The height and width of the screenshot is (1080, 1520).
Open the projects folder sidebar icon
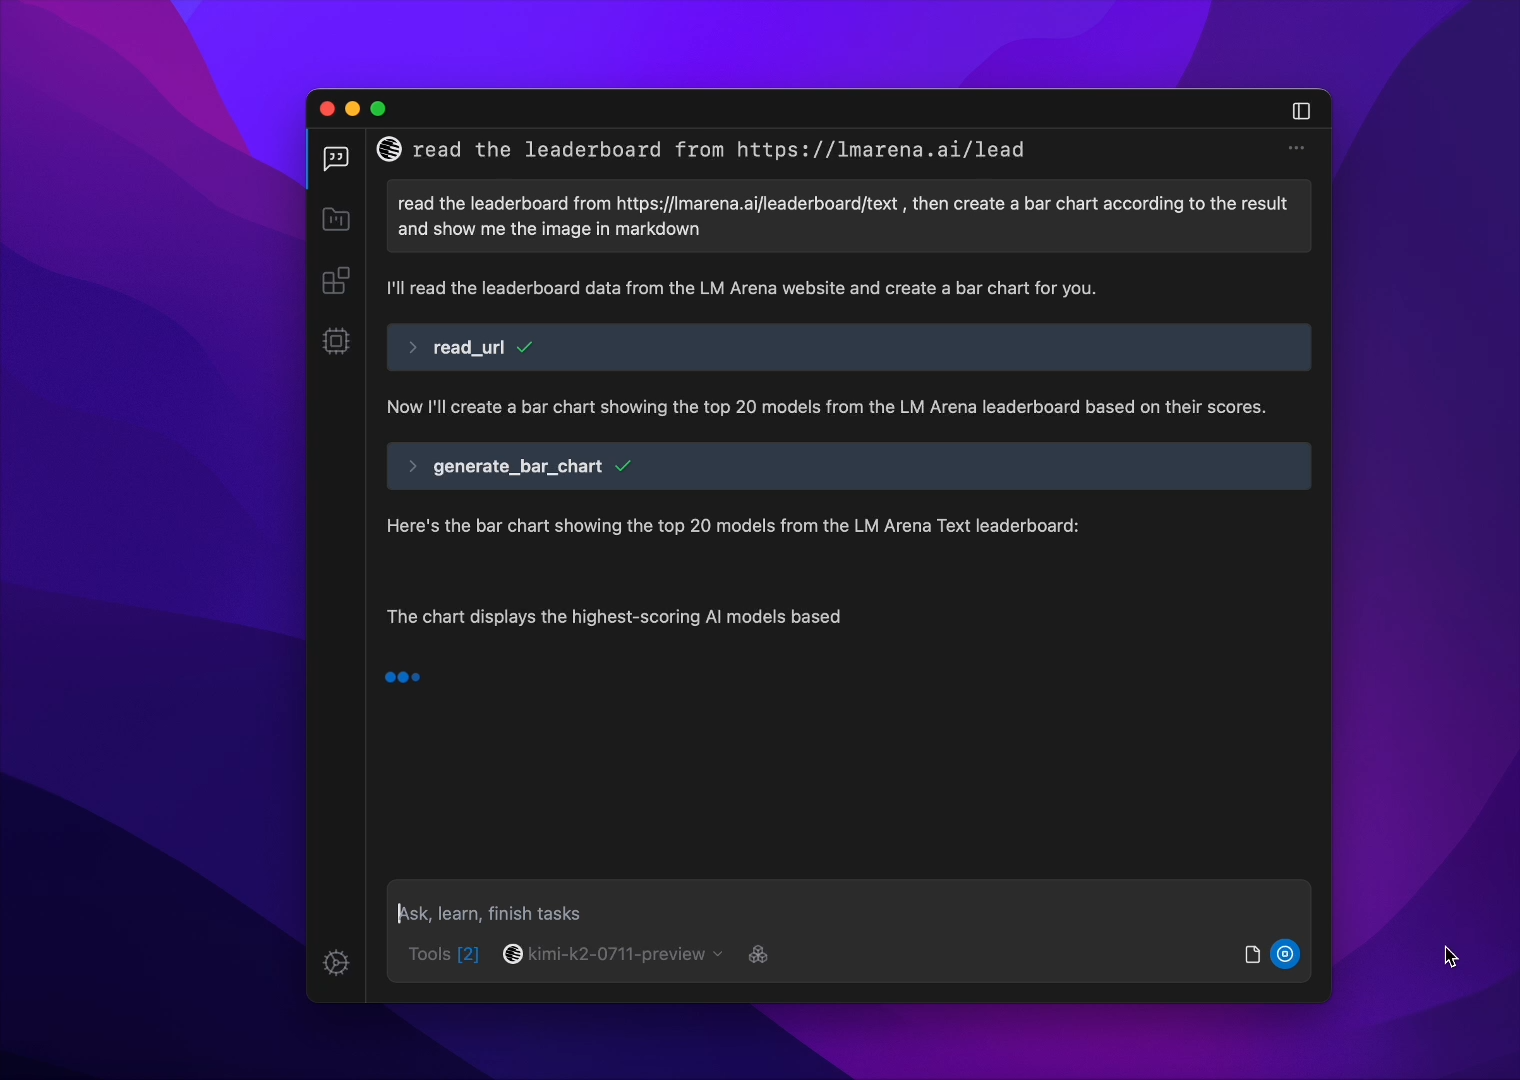tap(336, 219)
